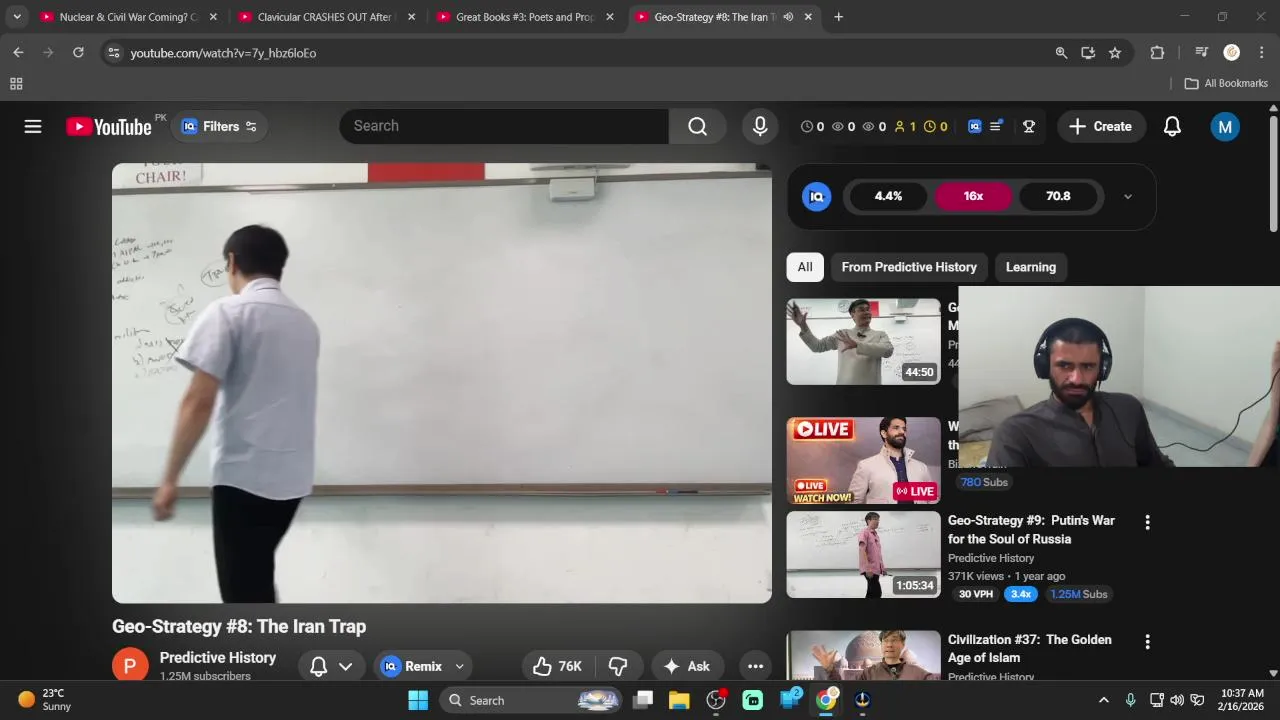Bookmark this page with star icon

(x=1115, y=53)
